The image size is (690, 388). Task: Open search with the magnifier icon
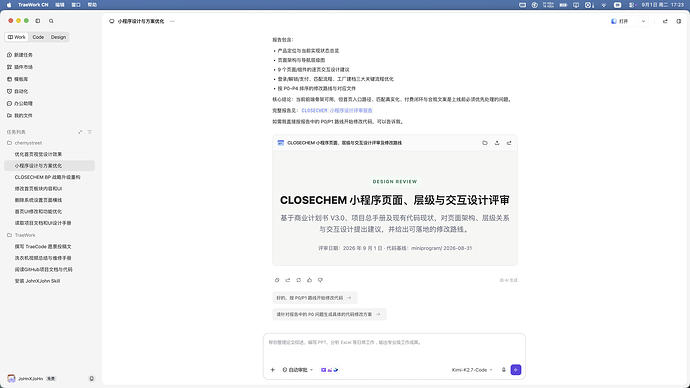point(51,21)
